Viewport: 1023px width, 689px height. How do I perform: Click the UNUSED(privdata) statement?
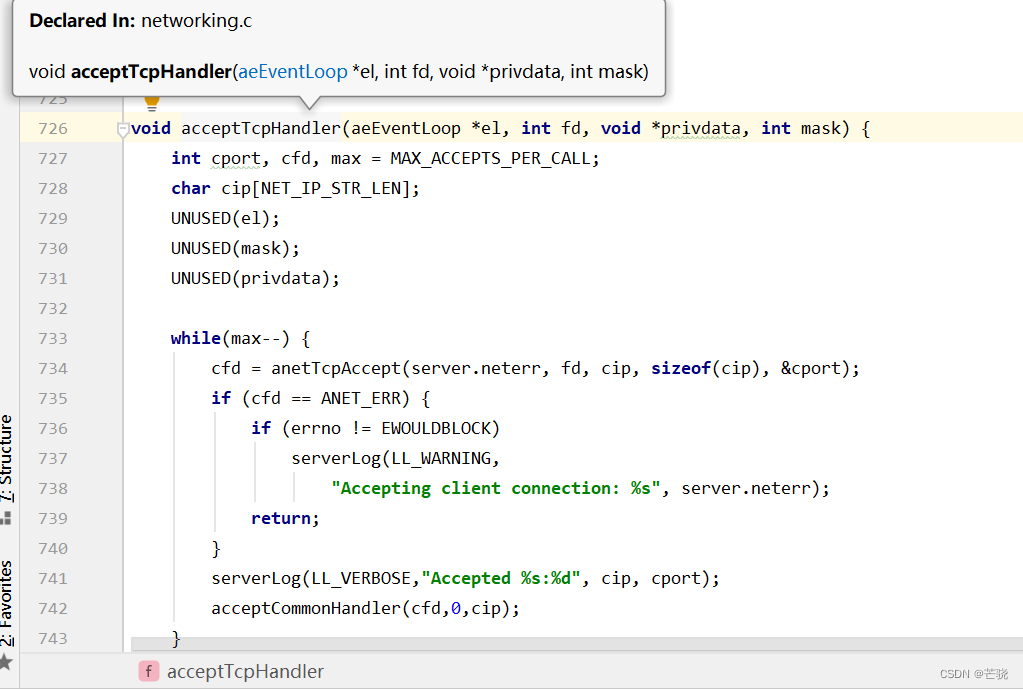pos(255,279)
